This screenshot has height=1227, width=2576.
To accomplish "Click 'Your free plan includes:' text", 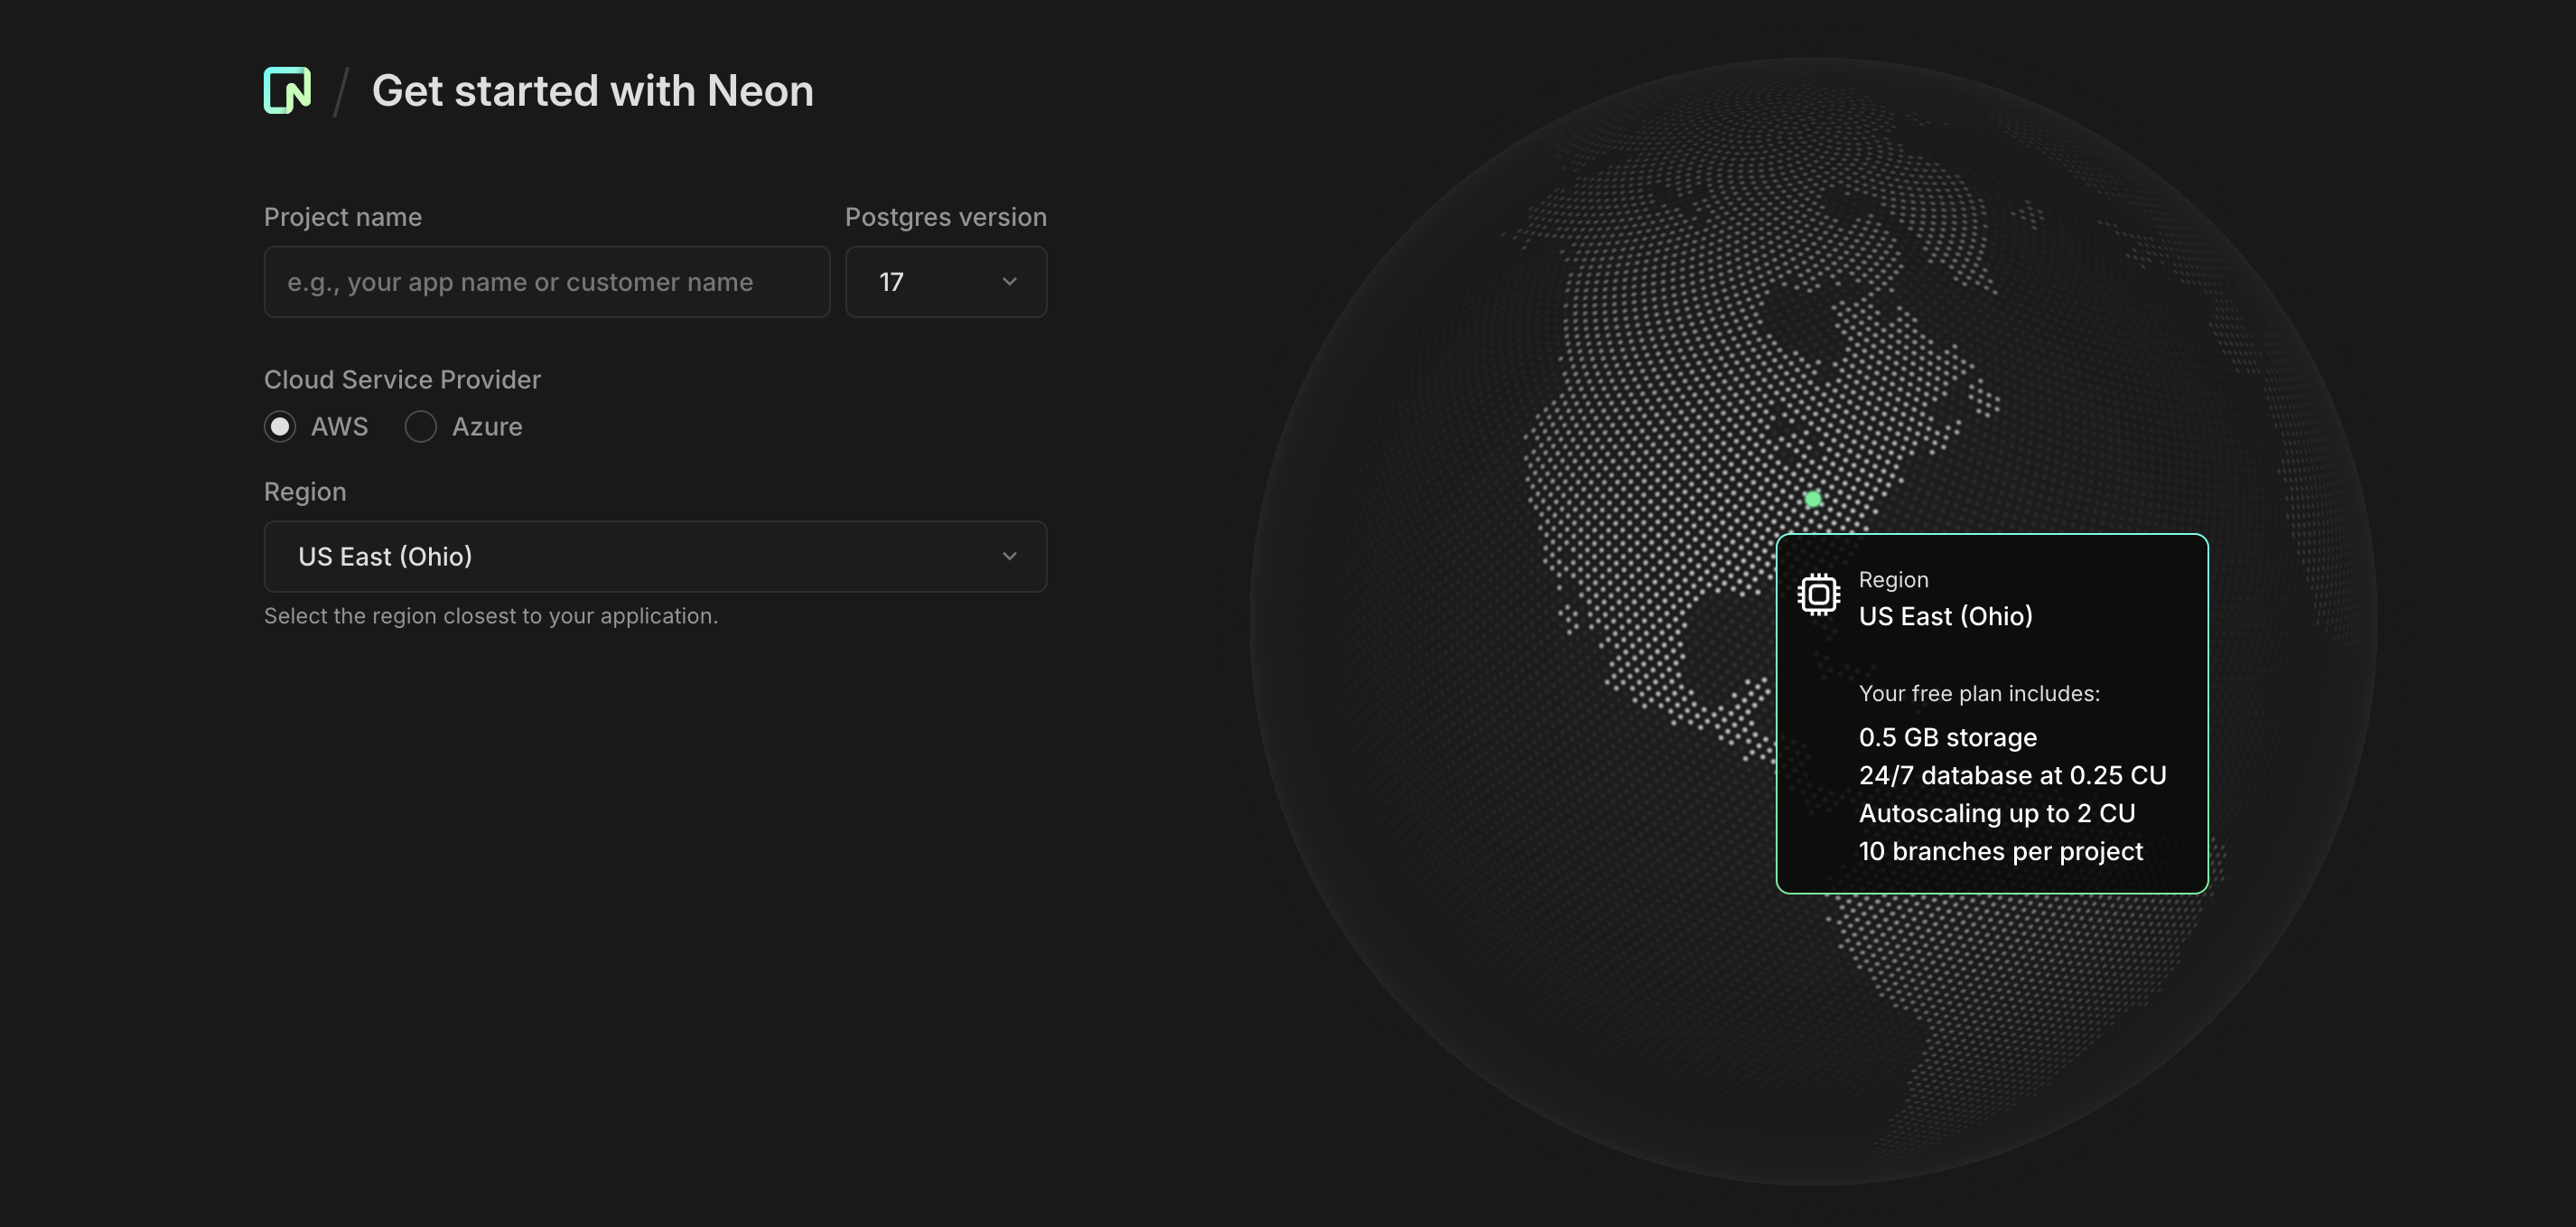I will 1979,693.
